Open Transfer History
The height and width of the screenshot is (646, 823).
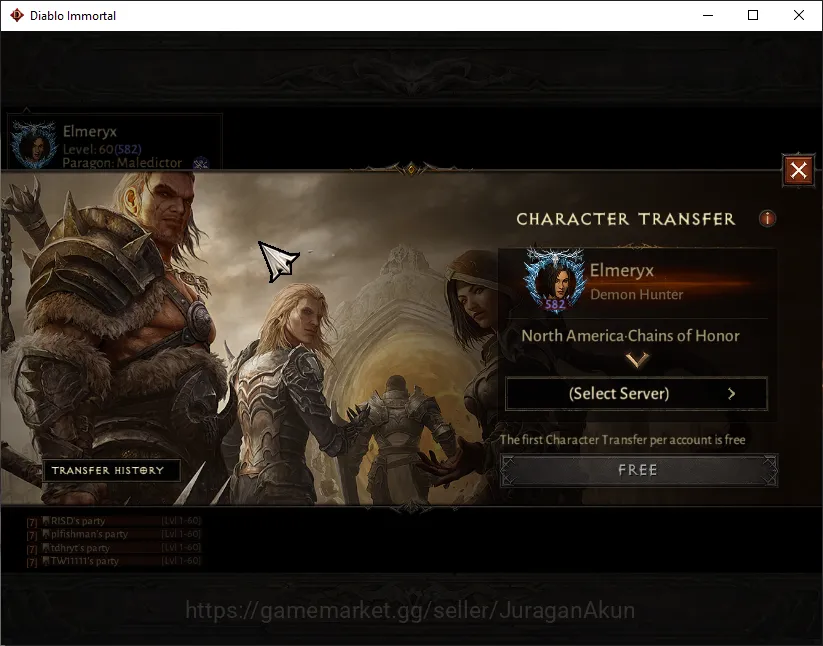111,470
